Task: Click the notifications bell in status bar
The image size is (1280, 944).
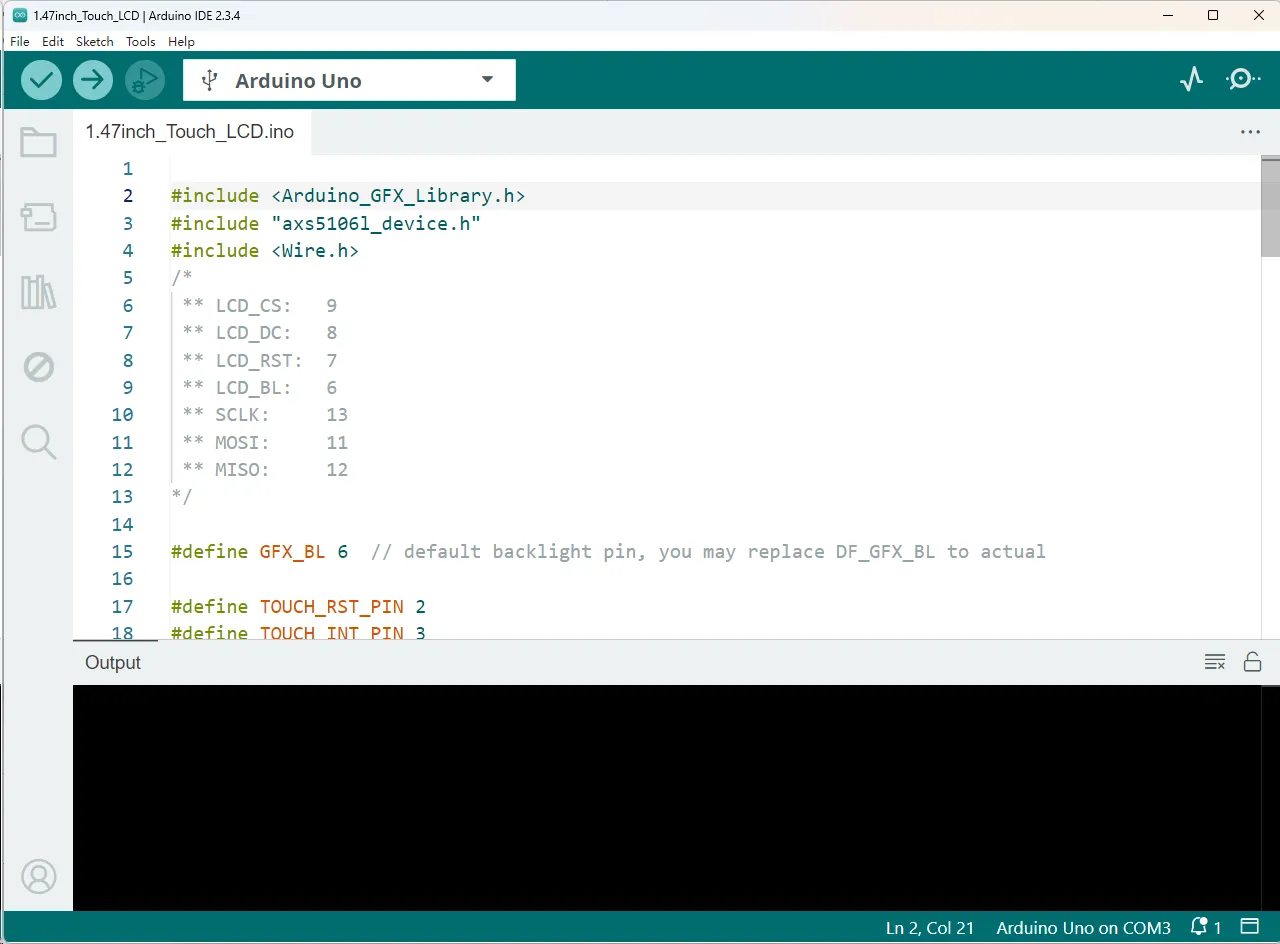Action: coord(1205,927)
